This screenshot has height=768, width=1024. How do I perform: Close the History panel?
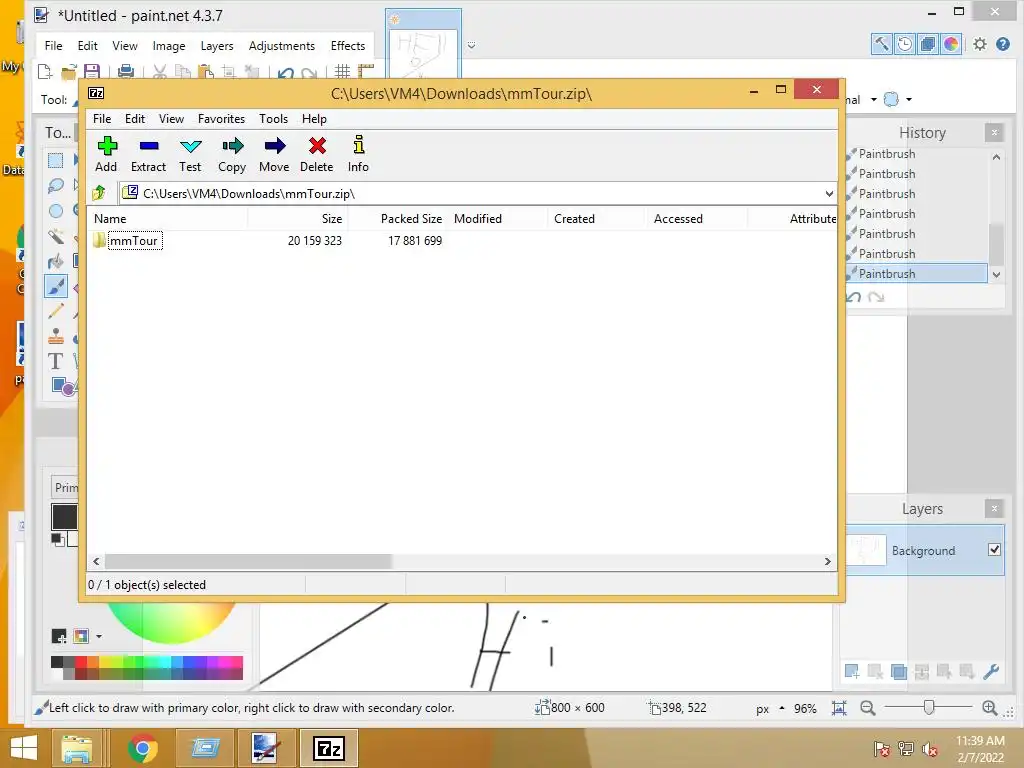point(994,133)
